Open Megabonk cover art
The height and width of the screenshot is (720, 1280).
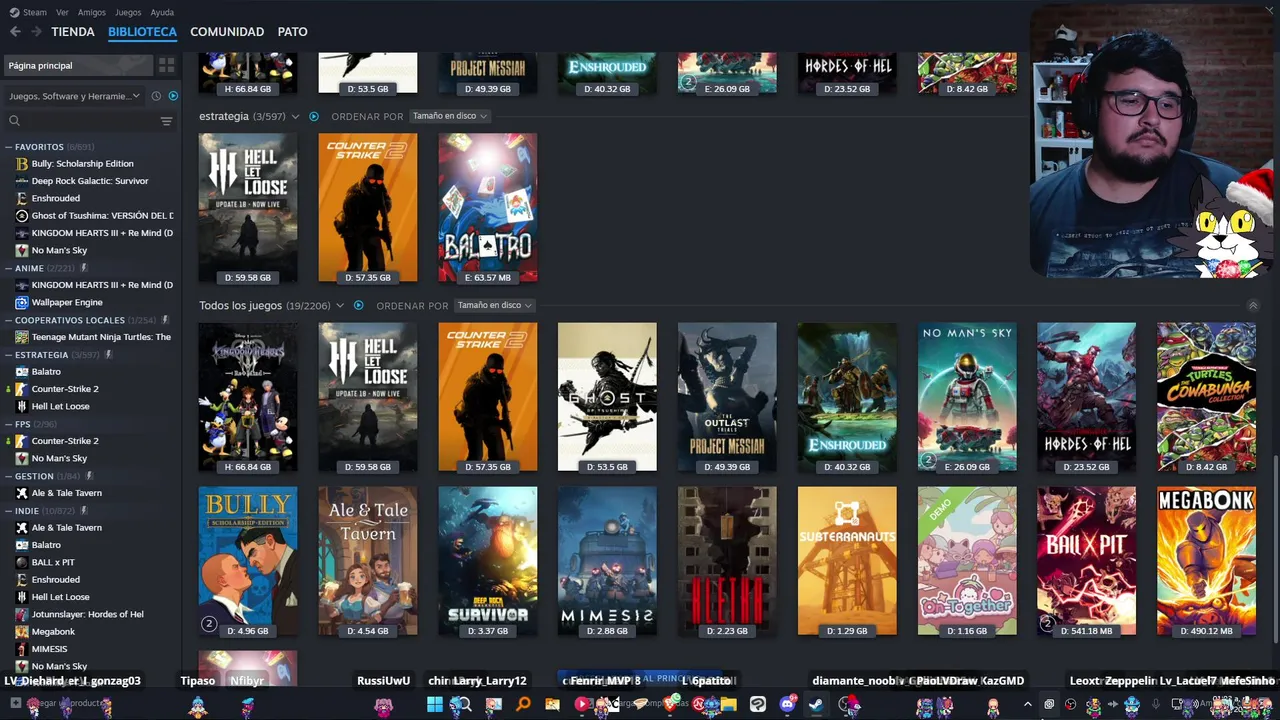coord(1206,561)
